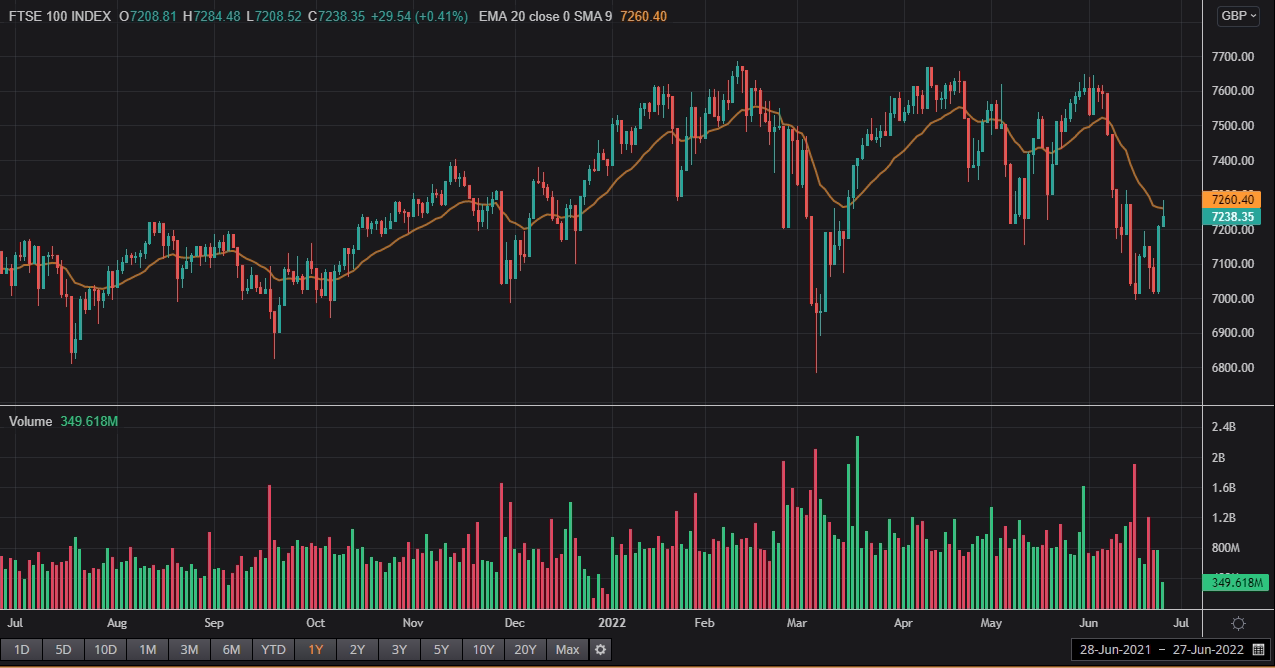Click the 28-Jun-2021 – 27-Jun-2022 date range field
Screen dimensions: 1275x668
tap(1171, 650)
